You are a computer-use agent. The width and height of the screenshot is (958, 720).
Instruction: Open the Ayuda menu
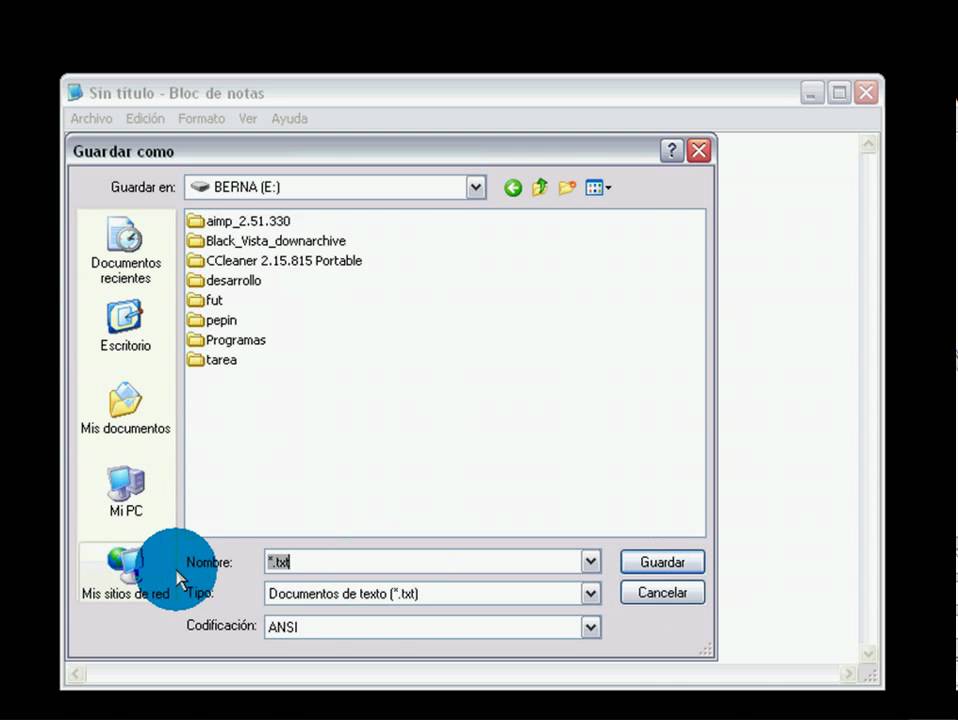click(290, 119)
